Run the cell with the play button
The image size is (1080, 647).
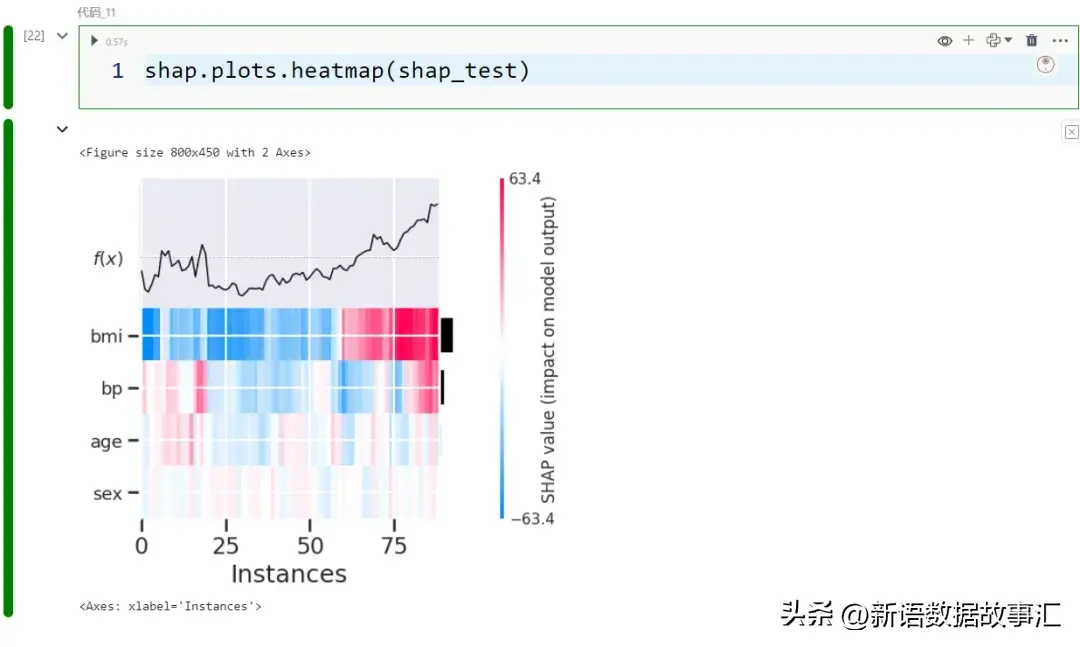click(94, 41)
